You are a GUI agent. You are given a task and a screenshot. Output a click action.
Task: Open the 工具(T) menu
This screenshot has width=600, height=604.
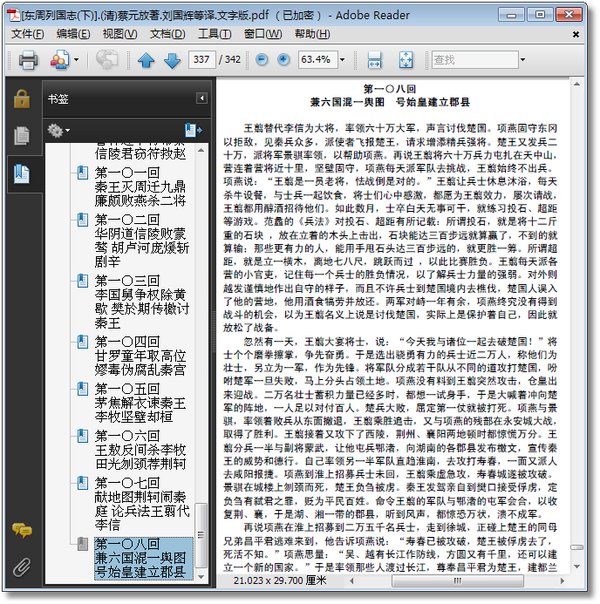[x=215, y=34]
